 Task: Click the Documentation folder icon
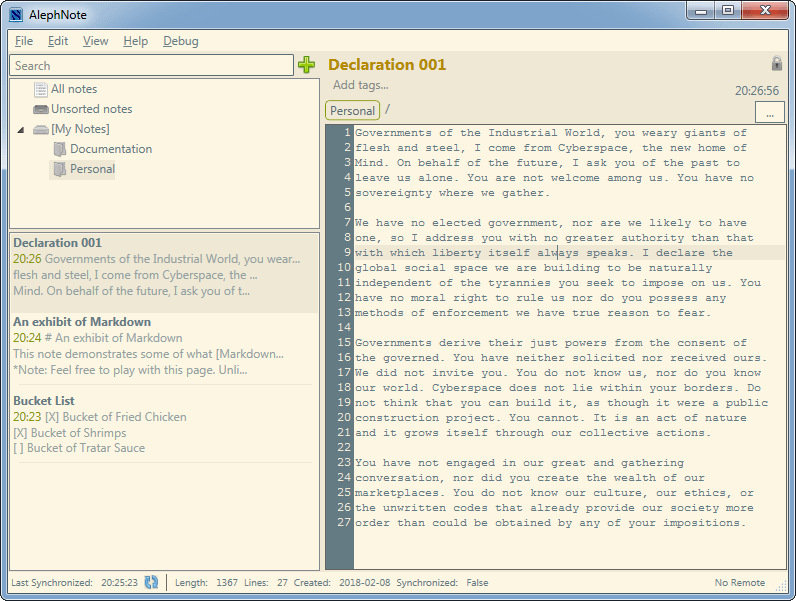(x=60, y=149)
